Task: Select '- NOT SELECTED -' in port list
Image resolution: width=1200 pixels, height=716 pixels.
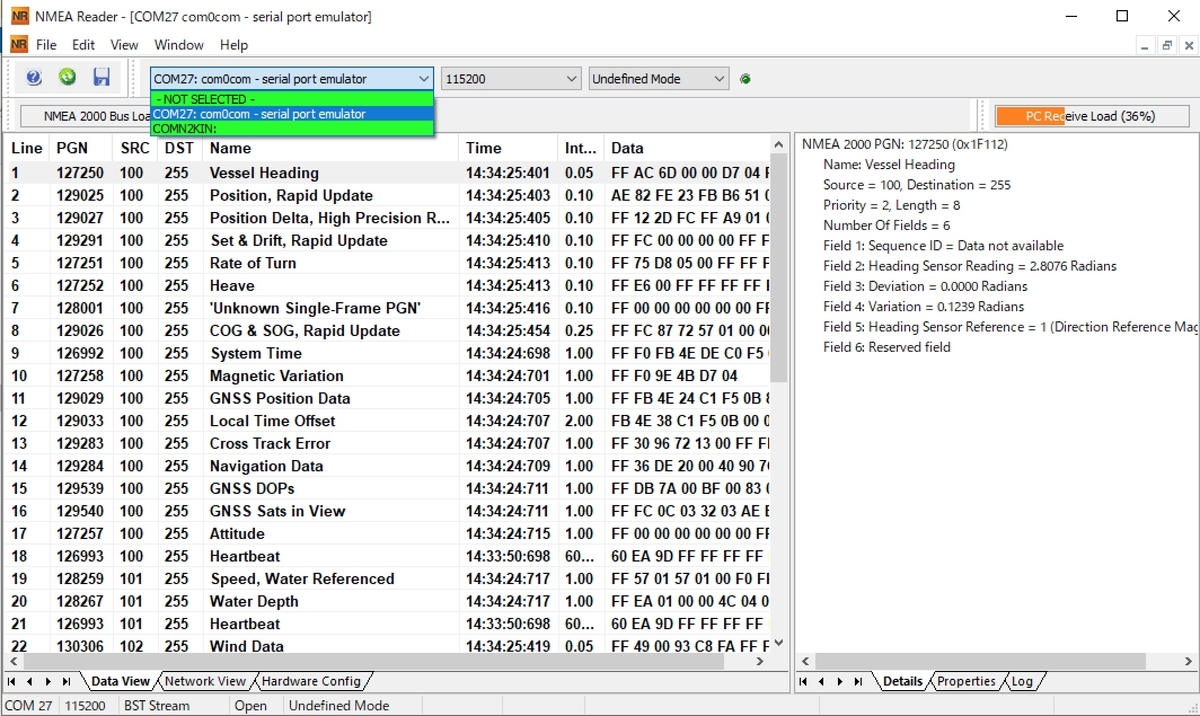Action: click(292, 99)
